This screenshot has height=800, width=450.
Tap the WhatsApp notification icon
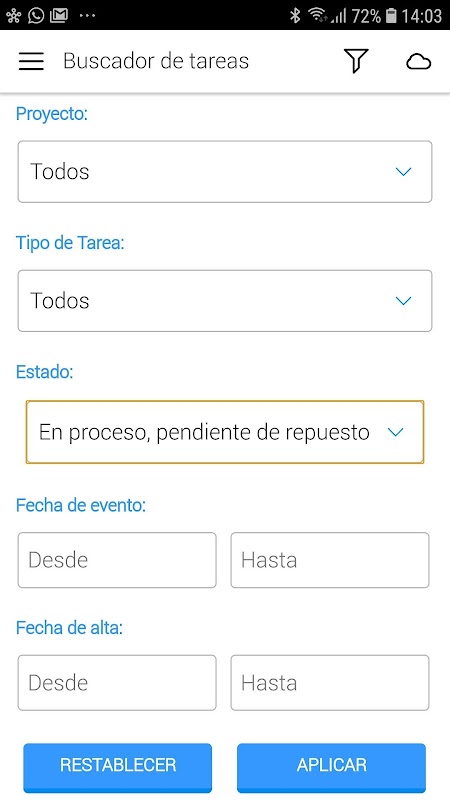click(36, 16)
